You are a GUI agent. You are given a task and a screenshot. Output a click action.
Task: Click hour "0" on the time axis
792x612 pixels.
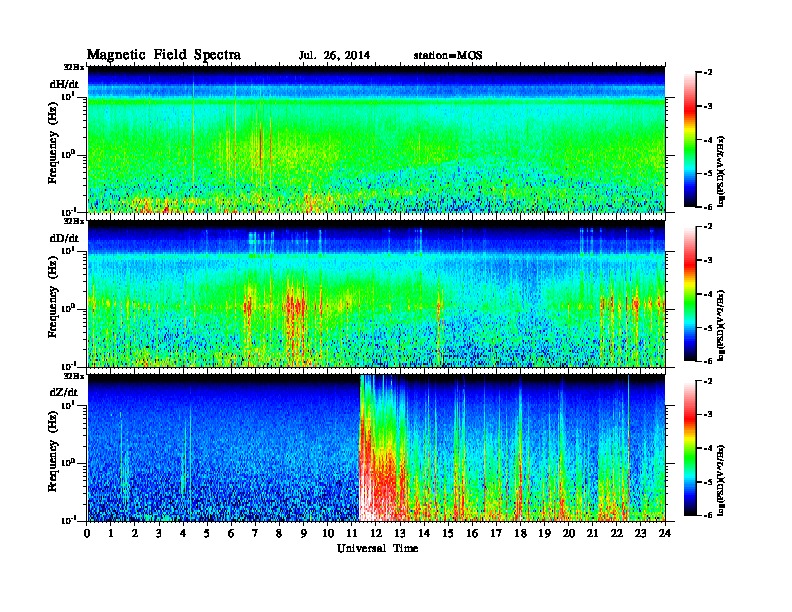coord(87,533)
